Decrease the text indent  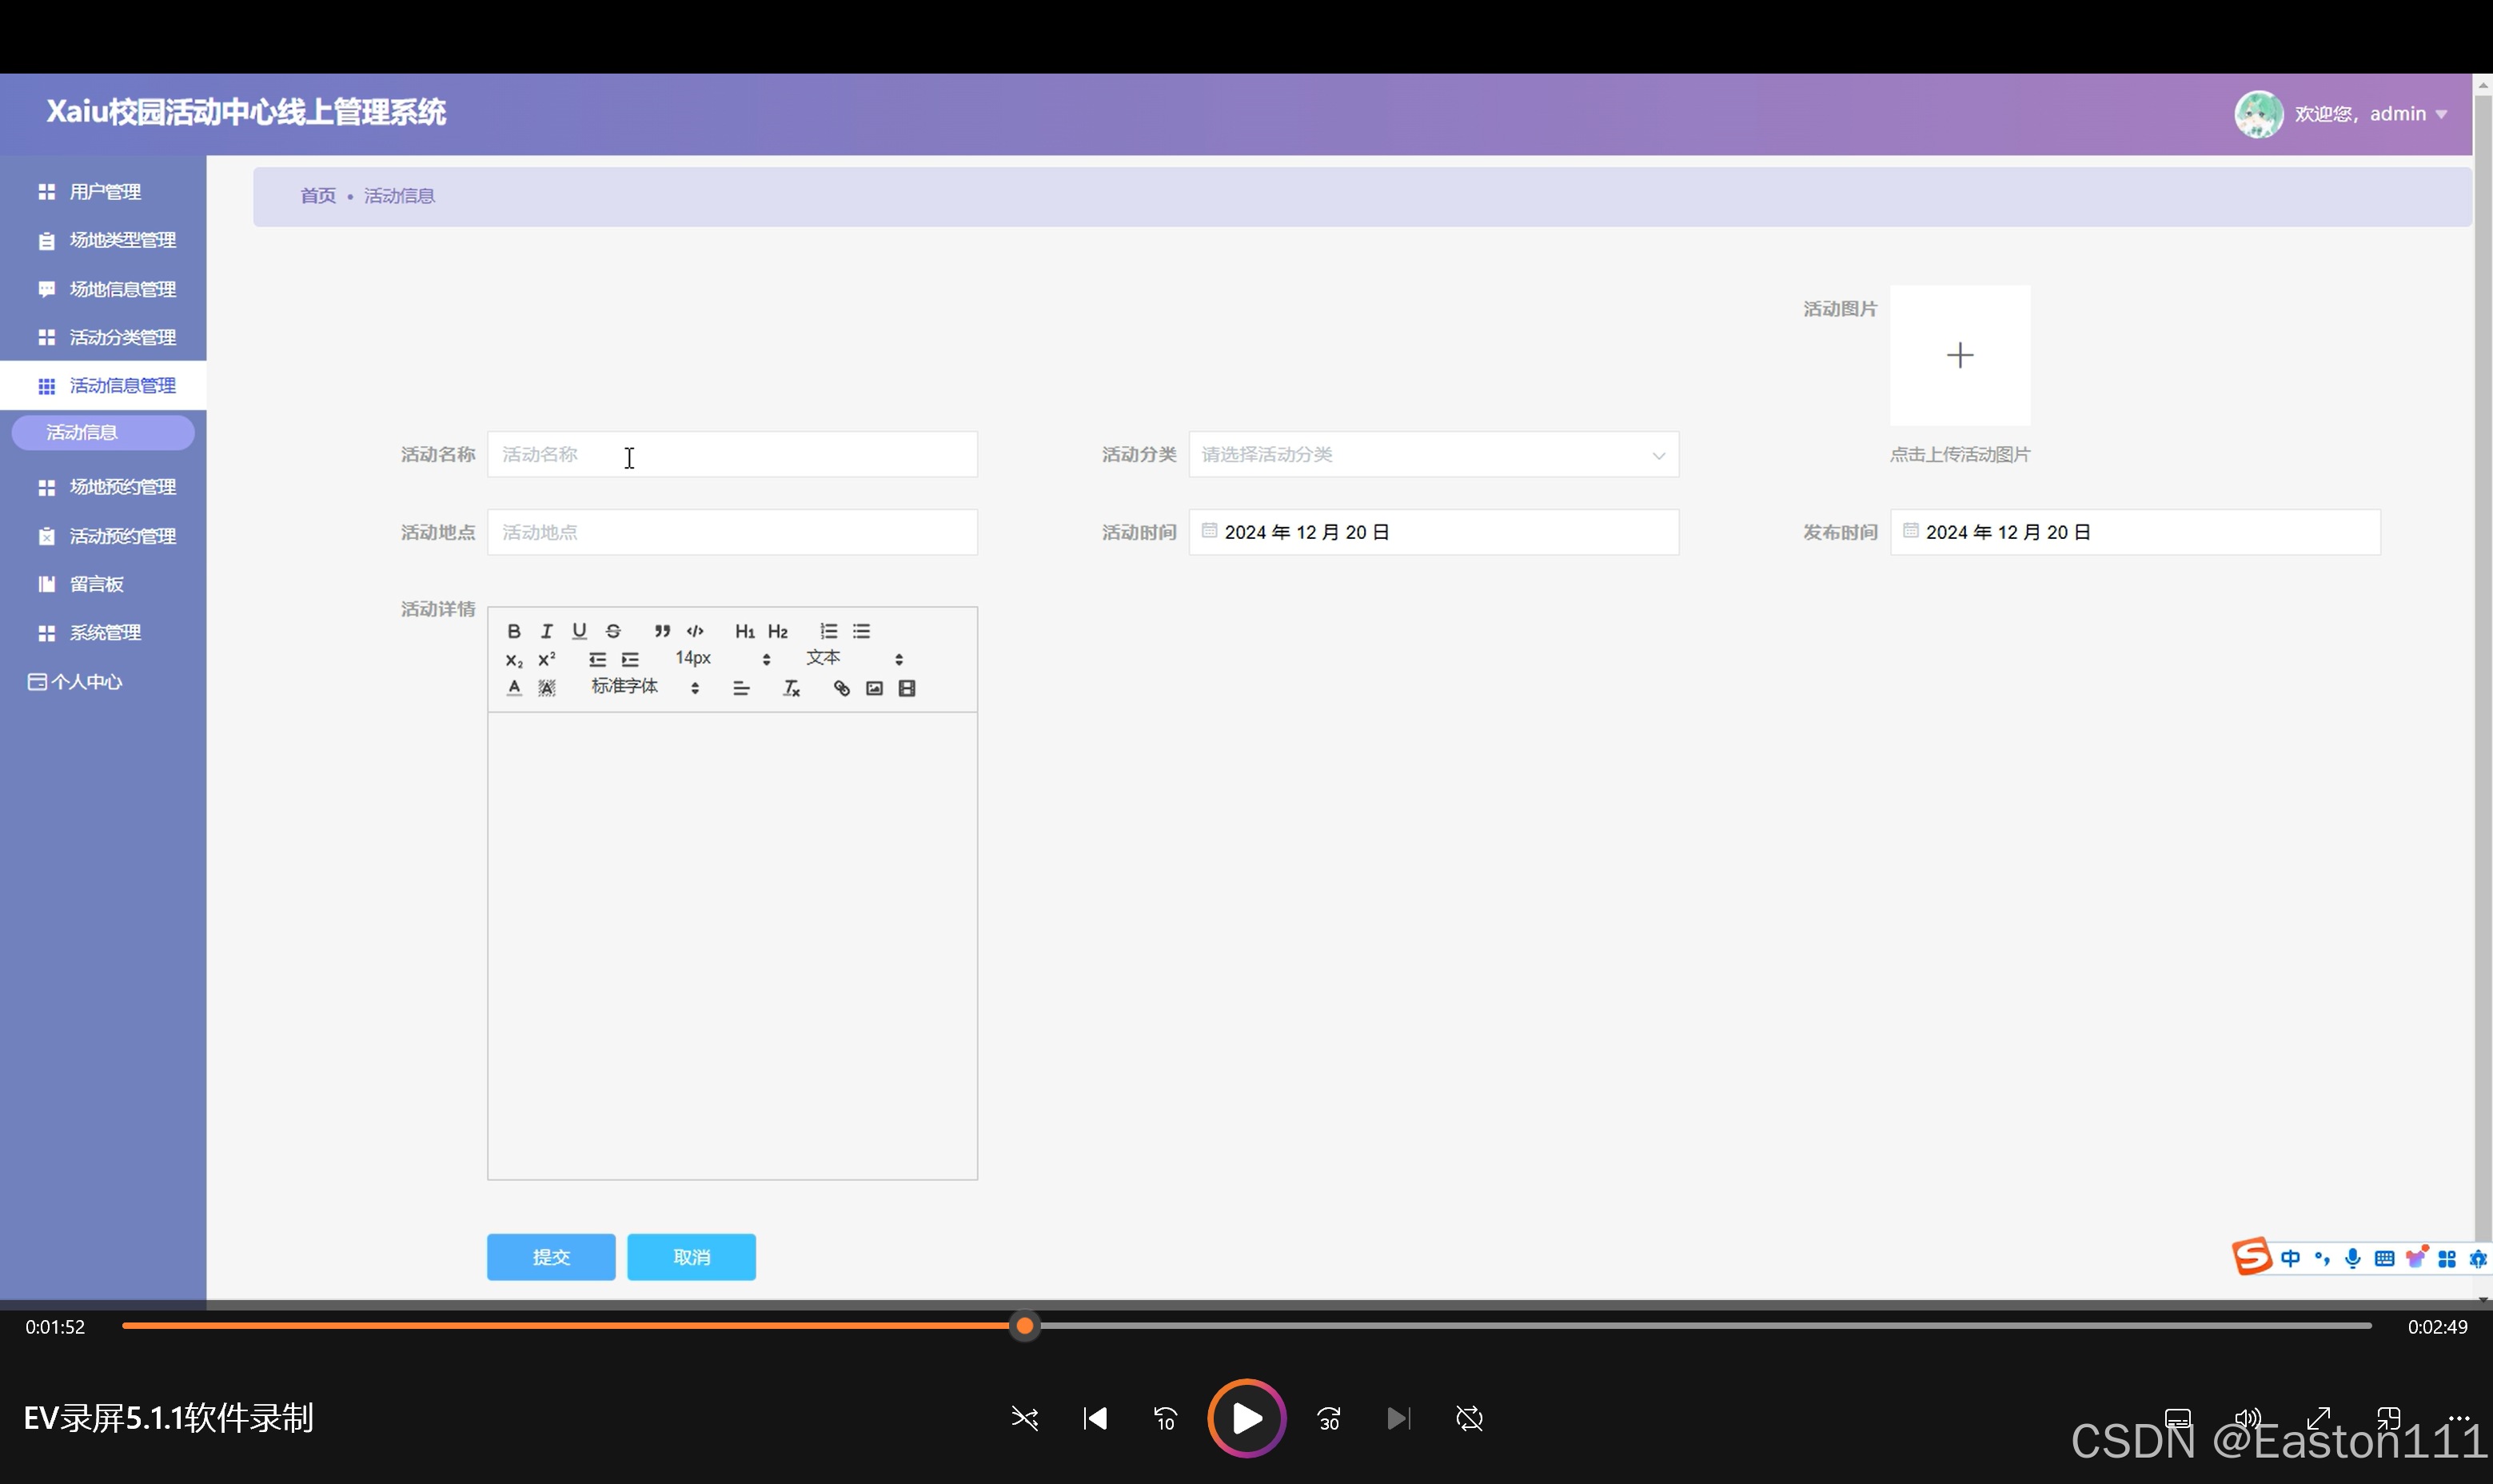point(597,660)
